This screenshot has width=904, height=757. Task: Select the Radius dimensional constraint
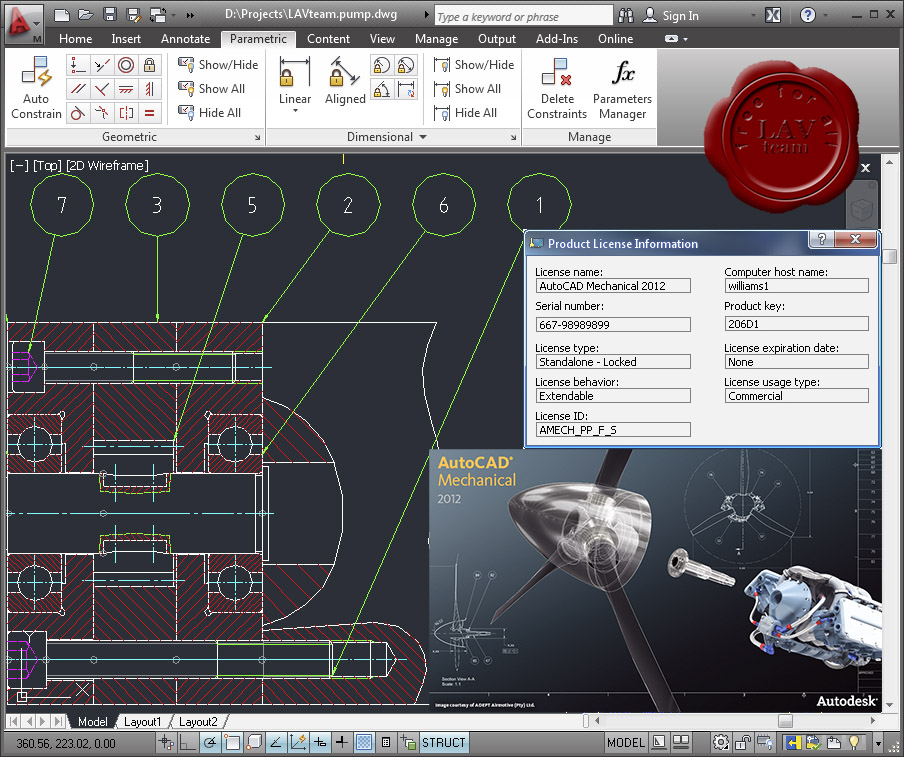(381, 65)
